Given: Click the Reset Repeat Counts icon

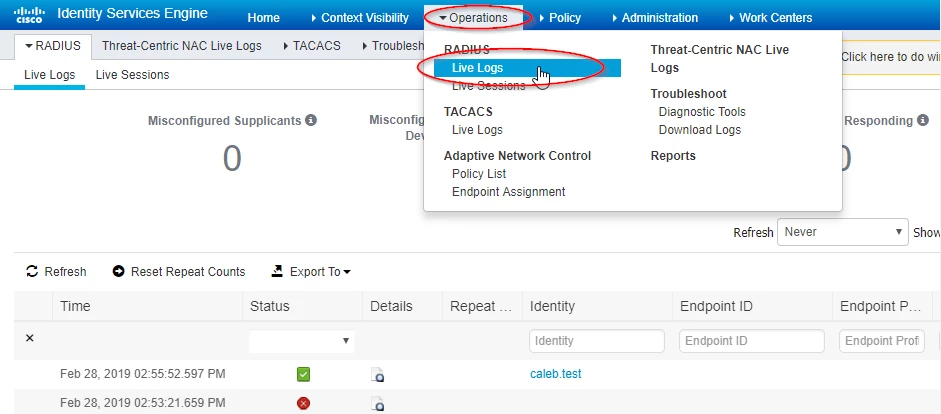Looking at the screenshot, I should click(118, 271).
